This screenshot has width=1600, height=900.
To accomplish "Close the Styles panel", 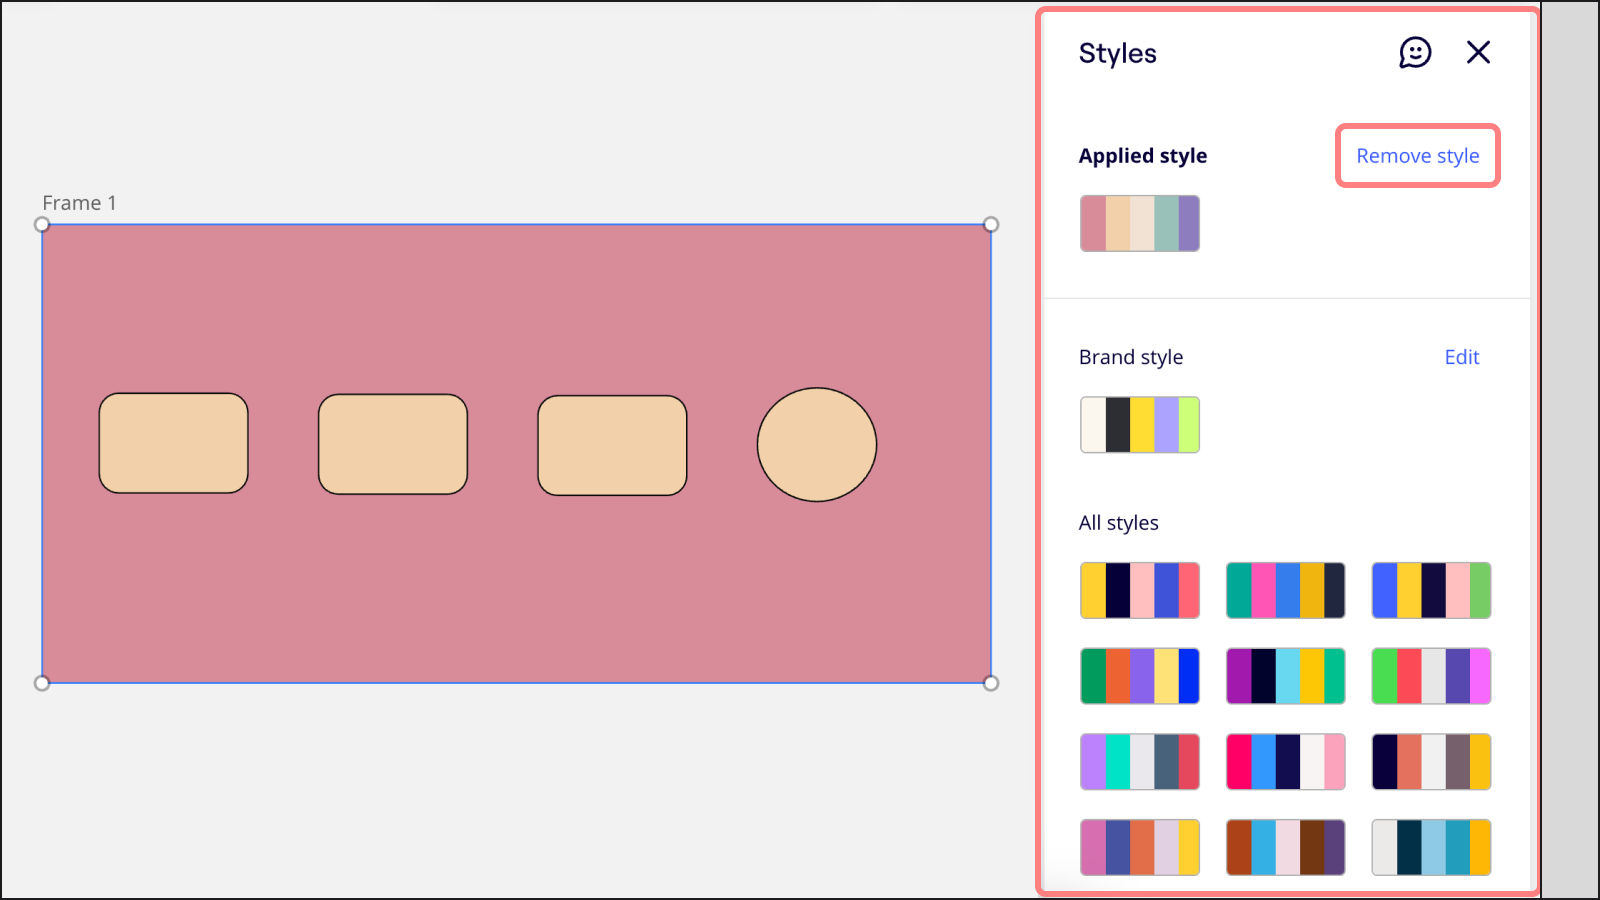I will pyautogui.click(x=1478, y=53).
